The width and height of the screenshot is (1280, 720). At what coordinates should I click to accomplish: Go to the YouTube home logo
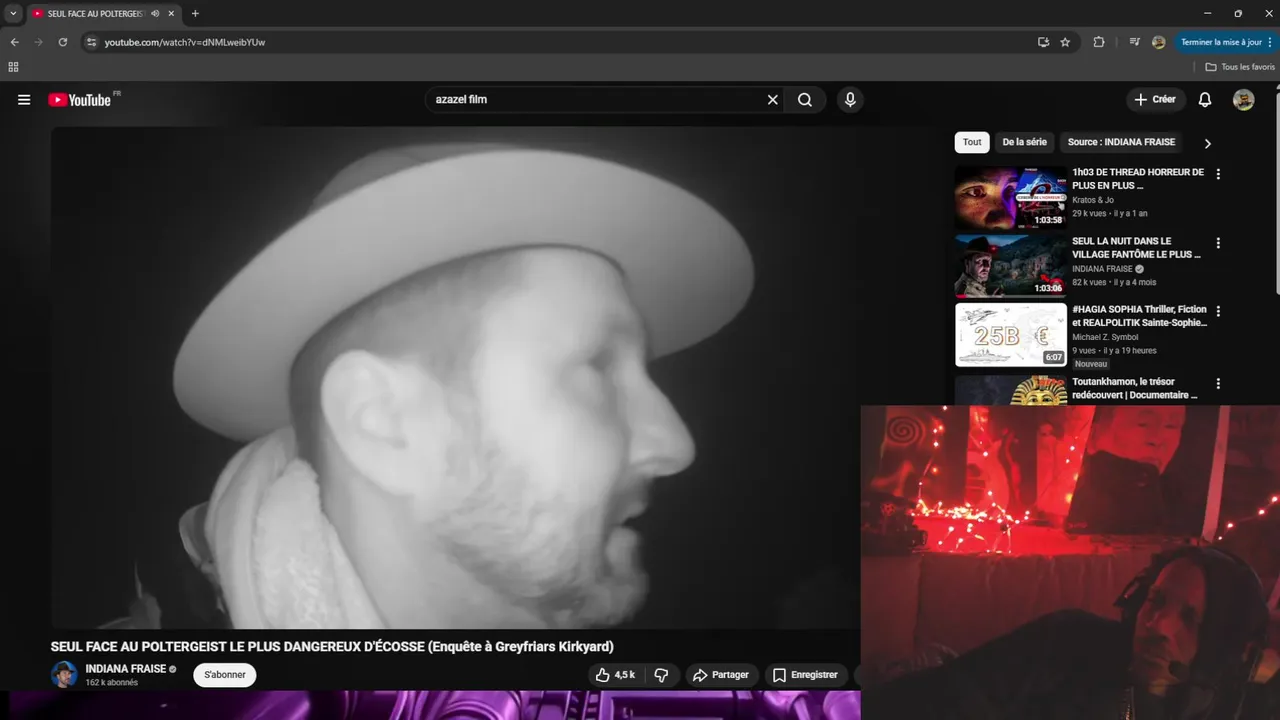(79, 100)
